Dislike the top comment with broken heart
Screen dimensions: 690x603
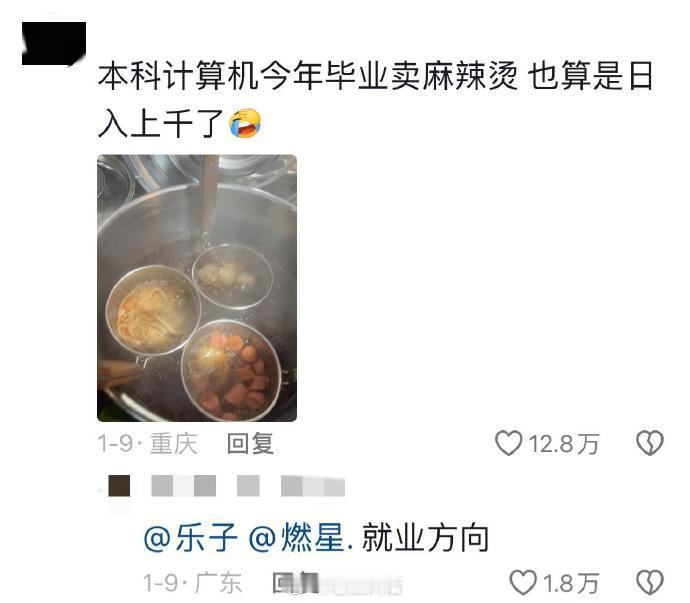pos(650,443)
